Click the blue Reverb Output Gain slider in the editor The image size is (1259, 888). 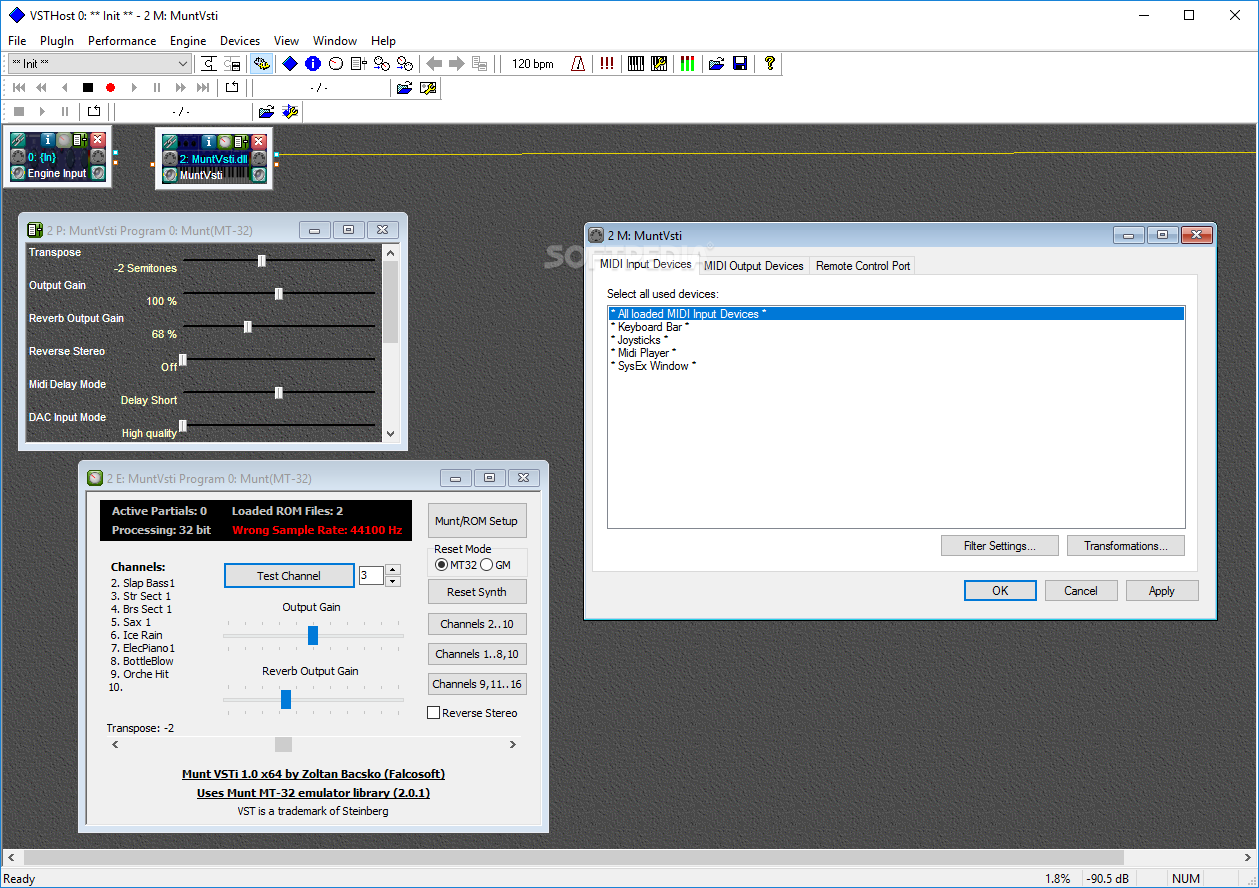[x=286, y=699]
